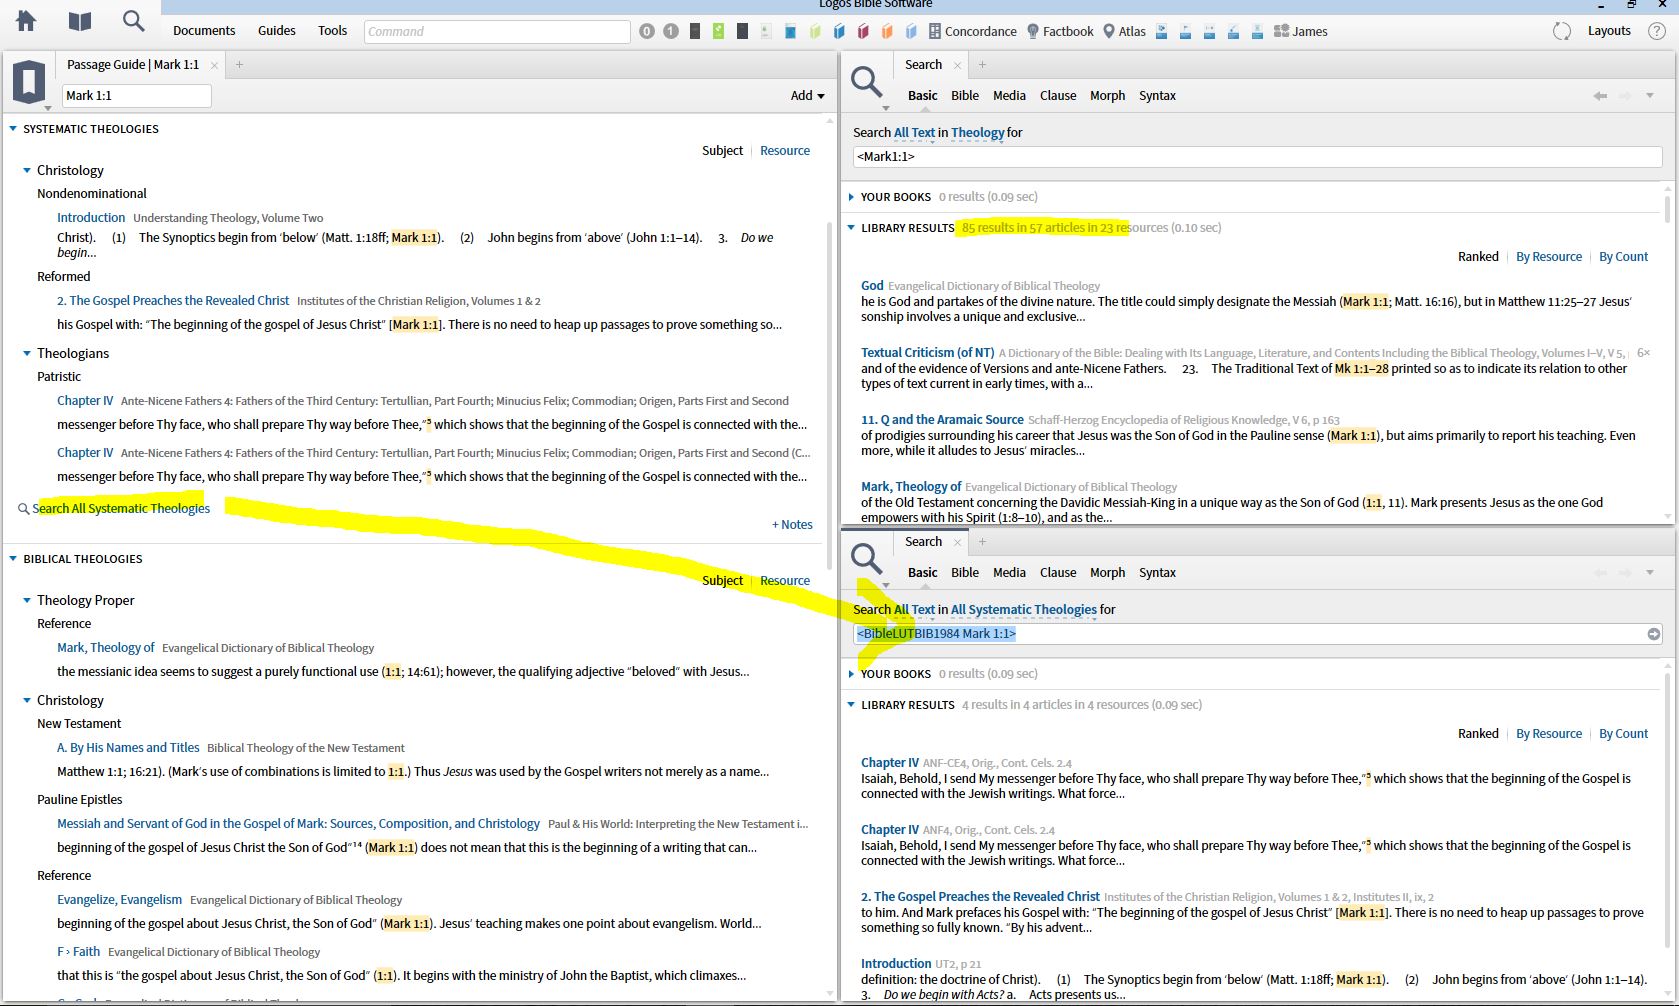Click the Mark 1:1 passage reference box

[x=137, y=96]
